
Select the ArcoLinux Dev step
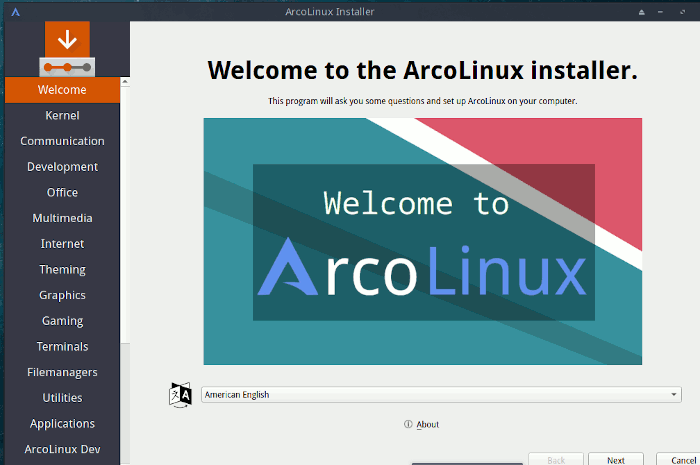point(62,449)
